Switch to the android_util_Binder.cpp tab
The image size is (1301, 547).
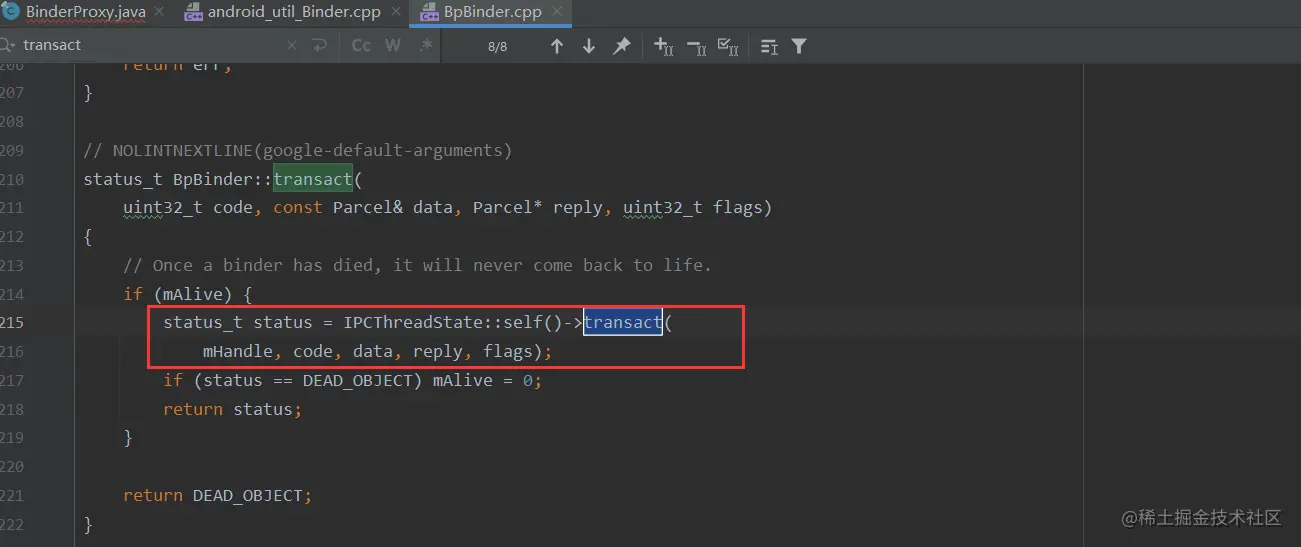tap(294, 12)
